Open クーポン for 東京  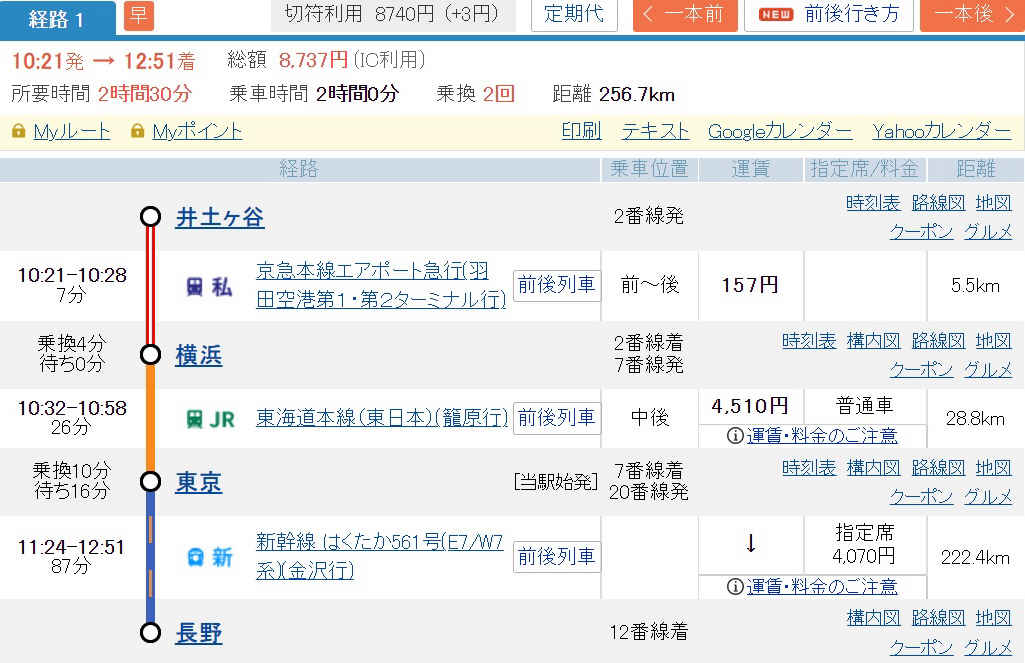pos(921,497)
